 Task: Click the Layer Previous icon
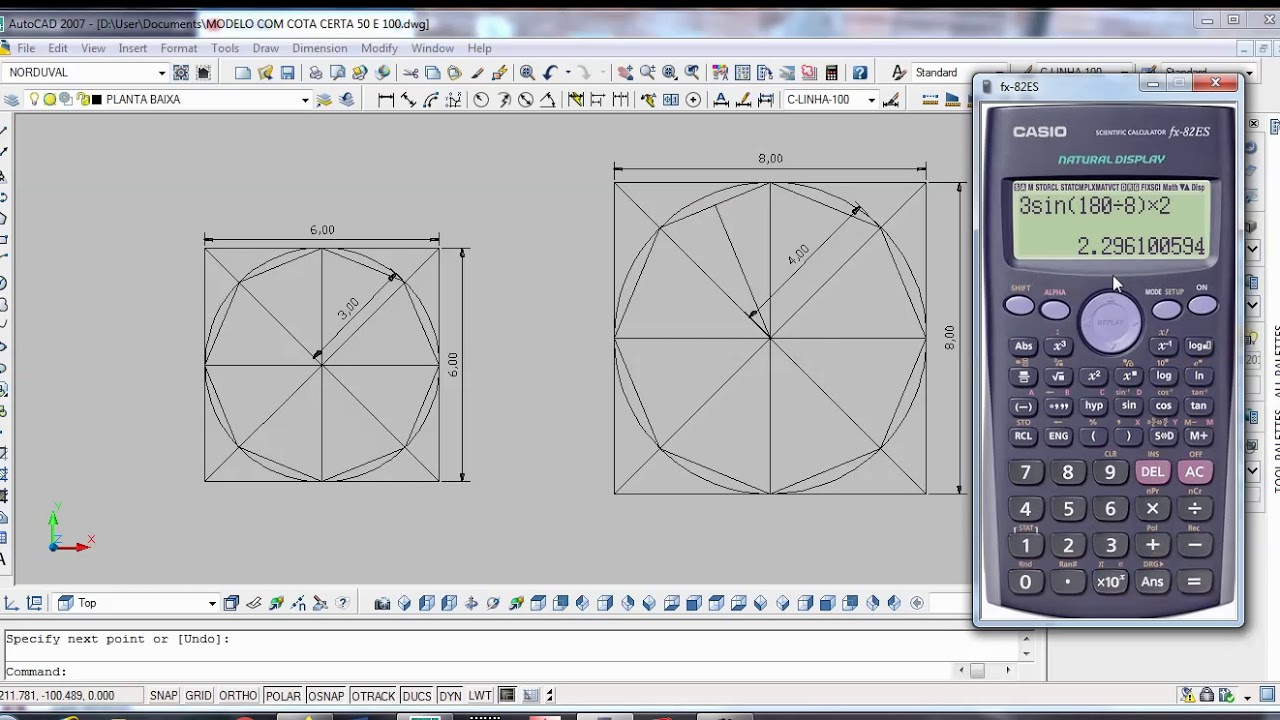pyautogui.click(x=347, y=100)
